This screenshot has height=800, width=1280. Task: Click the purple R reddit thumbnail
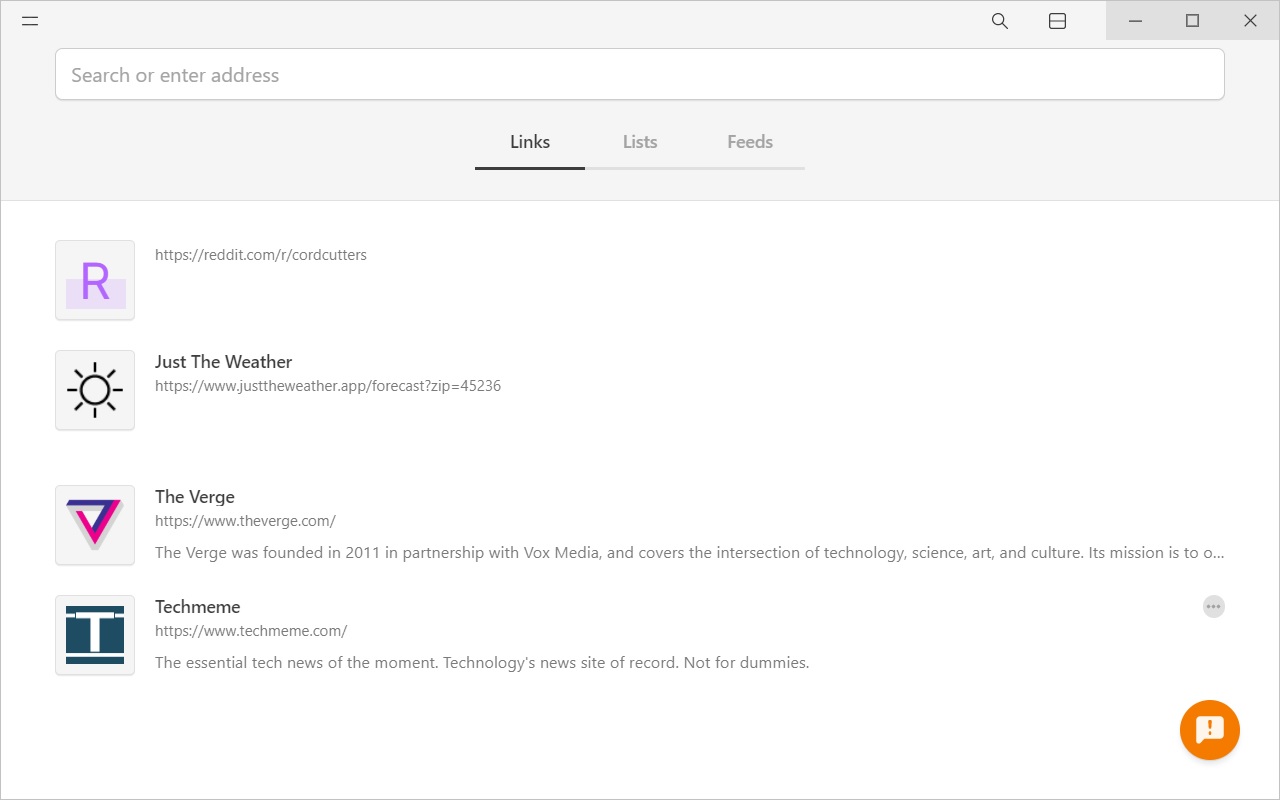[95, 280]
